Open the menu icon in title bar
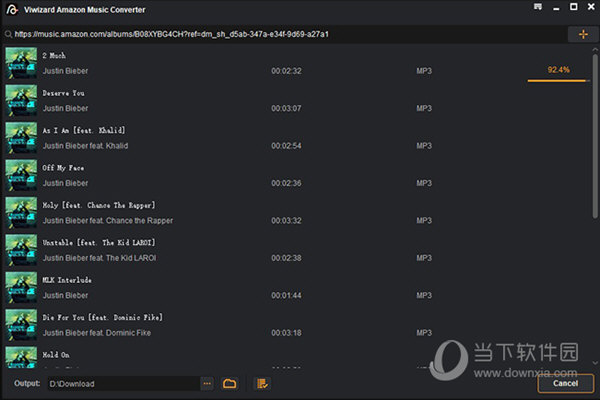The image size is (600, 400). click(538, 7)
